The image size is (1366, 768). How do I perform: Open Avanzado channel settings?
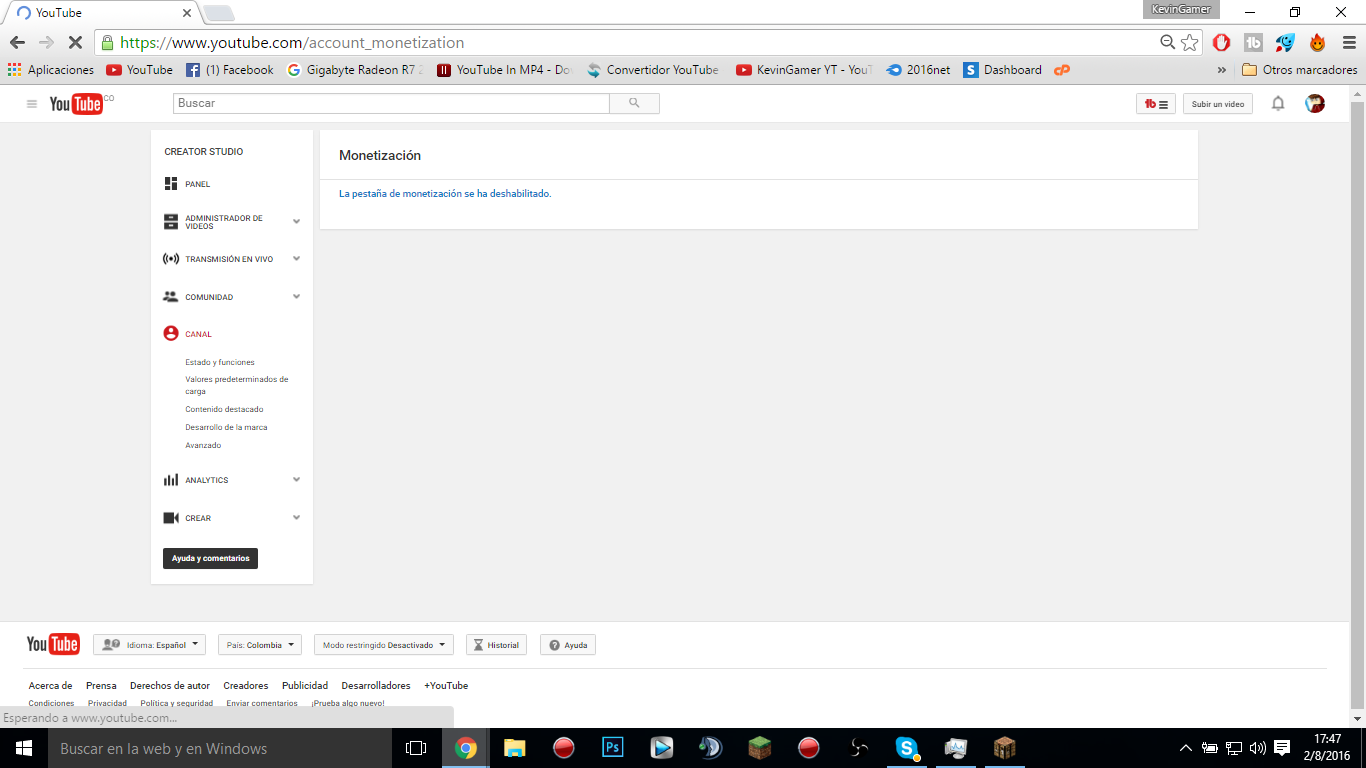pos(203,445)
